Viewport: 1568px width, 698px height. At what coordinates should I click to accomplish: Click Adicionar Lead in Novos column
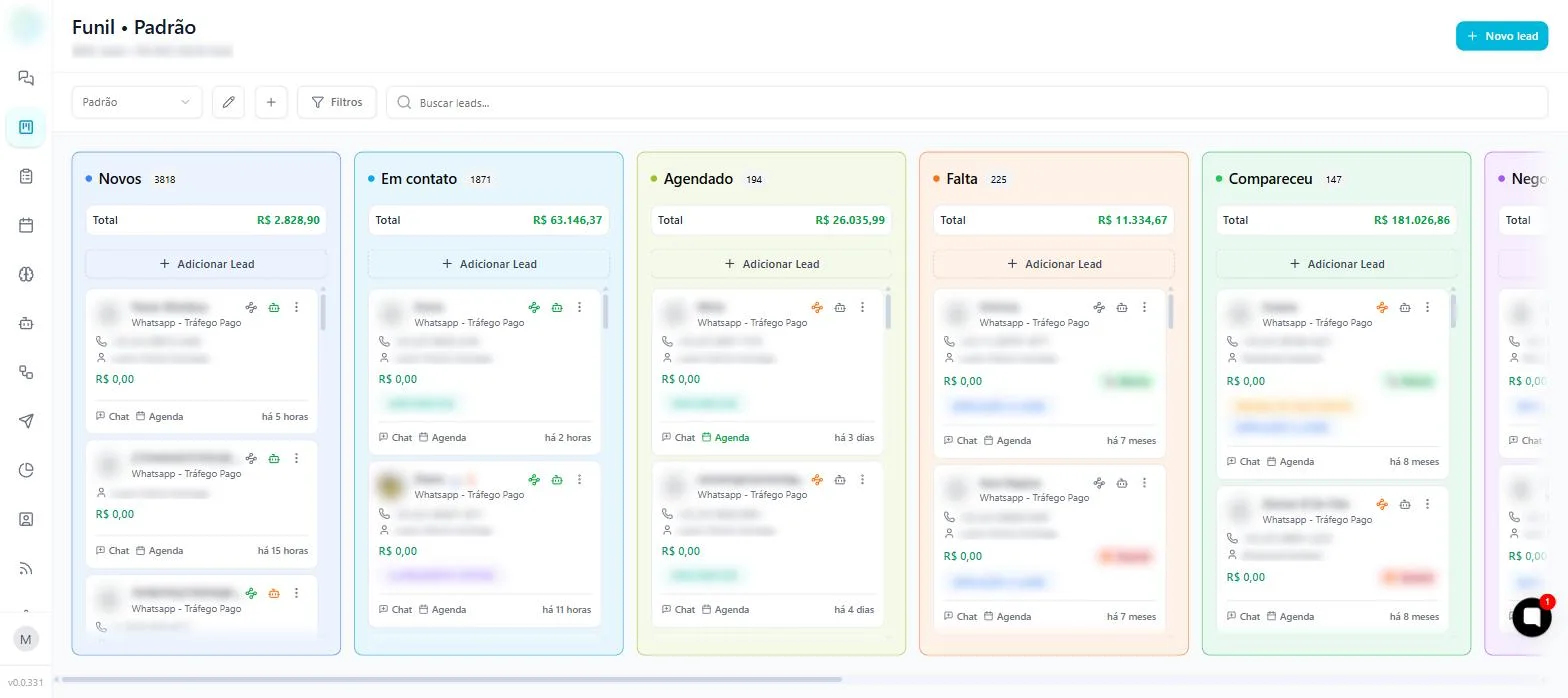[206, 264]
